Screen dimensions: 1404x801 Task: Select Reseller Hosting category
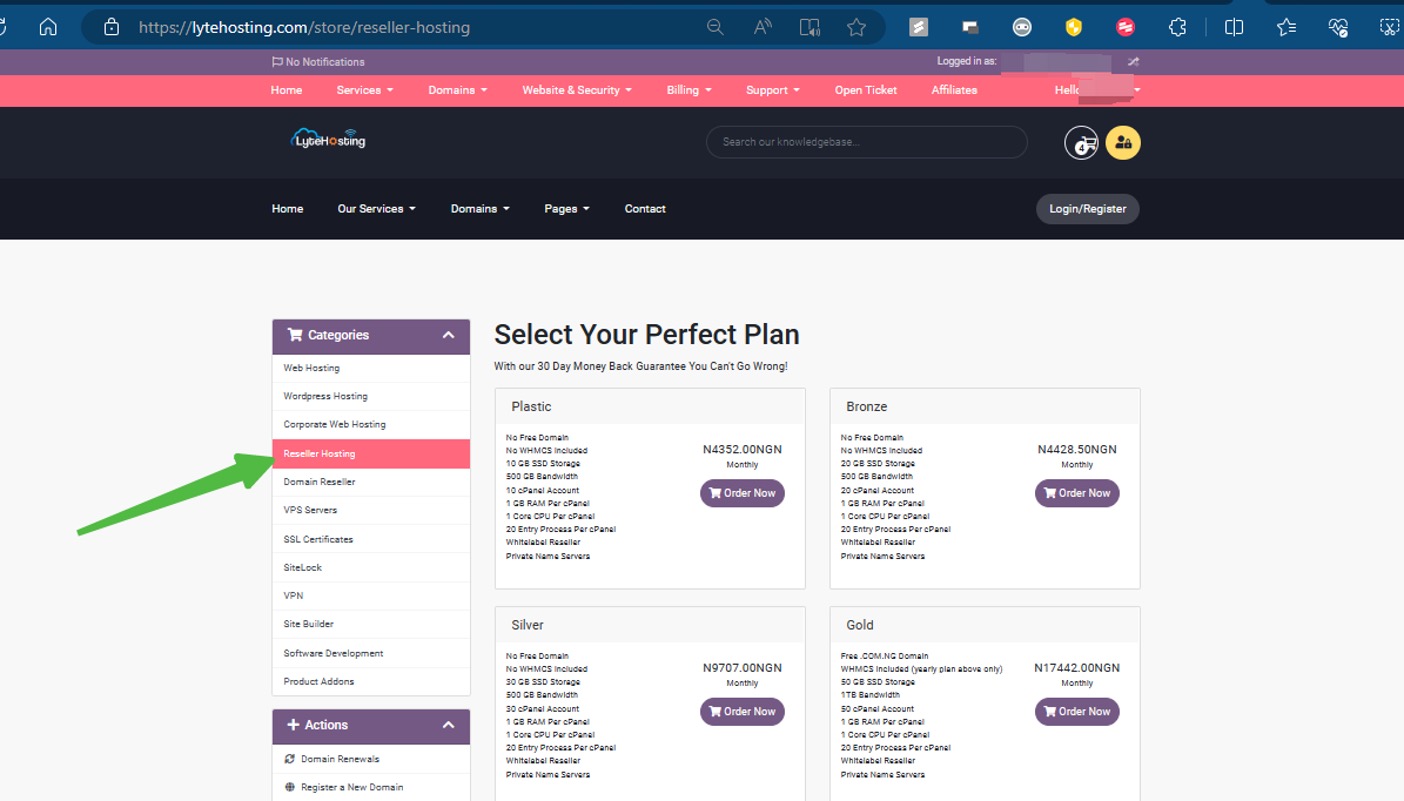tap(371, 454)
